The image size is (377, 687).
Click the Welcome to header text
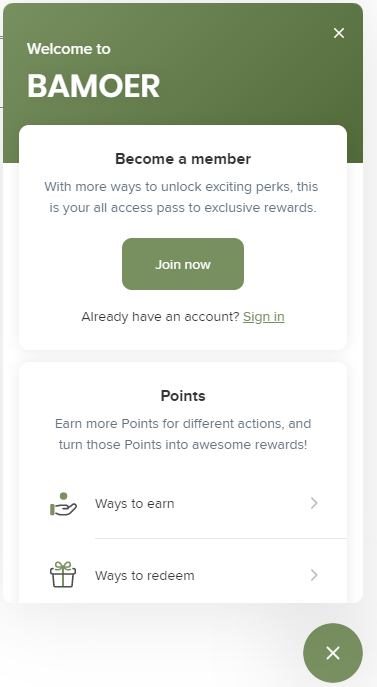69,49
